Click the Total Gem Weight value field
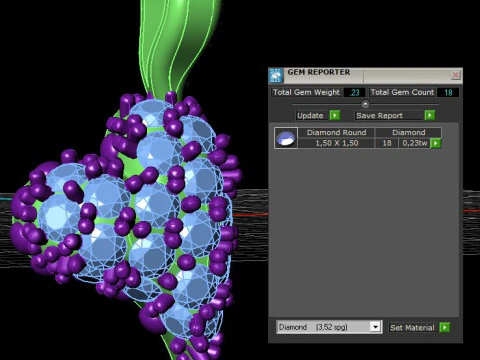Viewport: 480px width, 360px height. coord(354,92)
